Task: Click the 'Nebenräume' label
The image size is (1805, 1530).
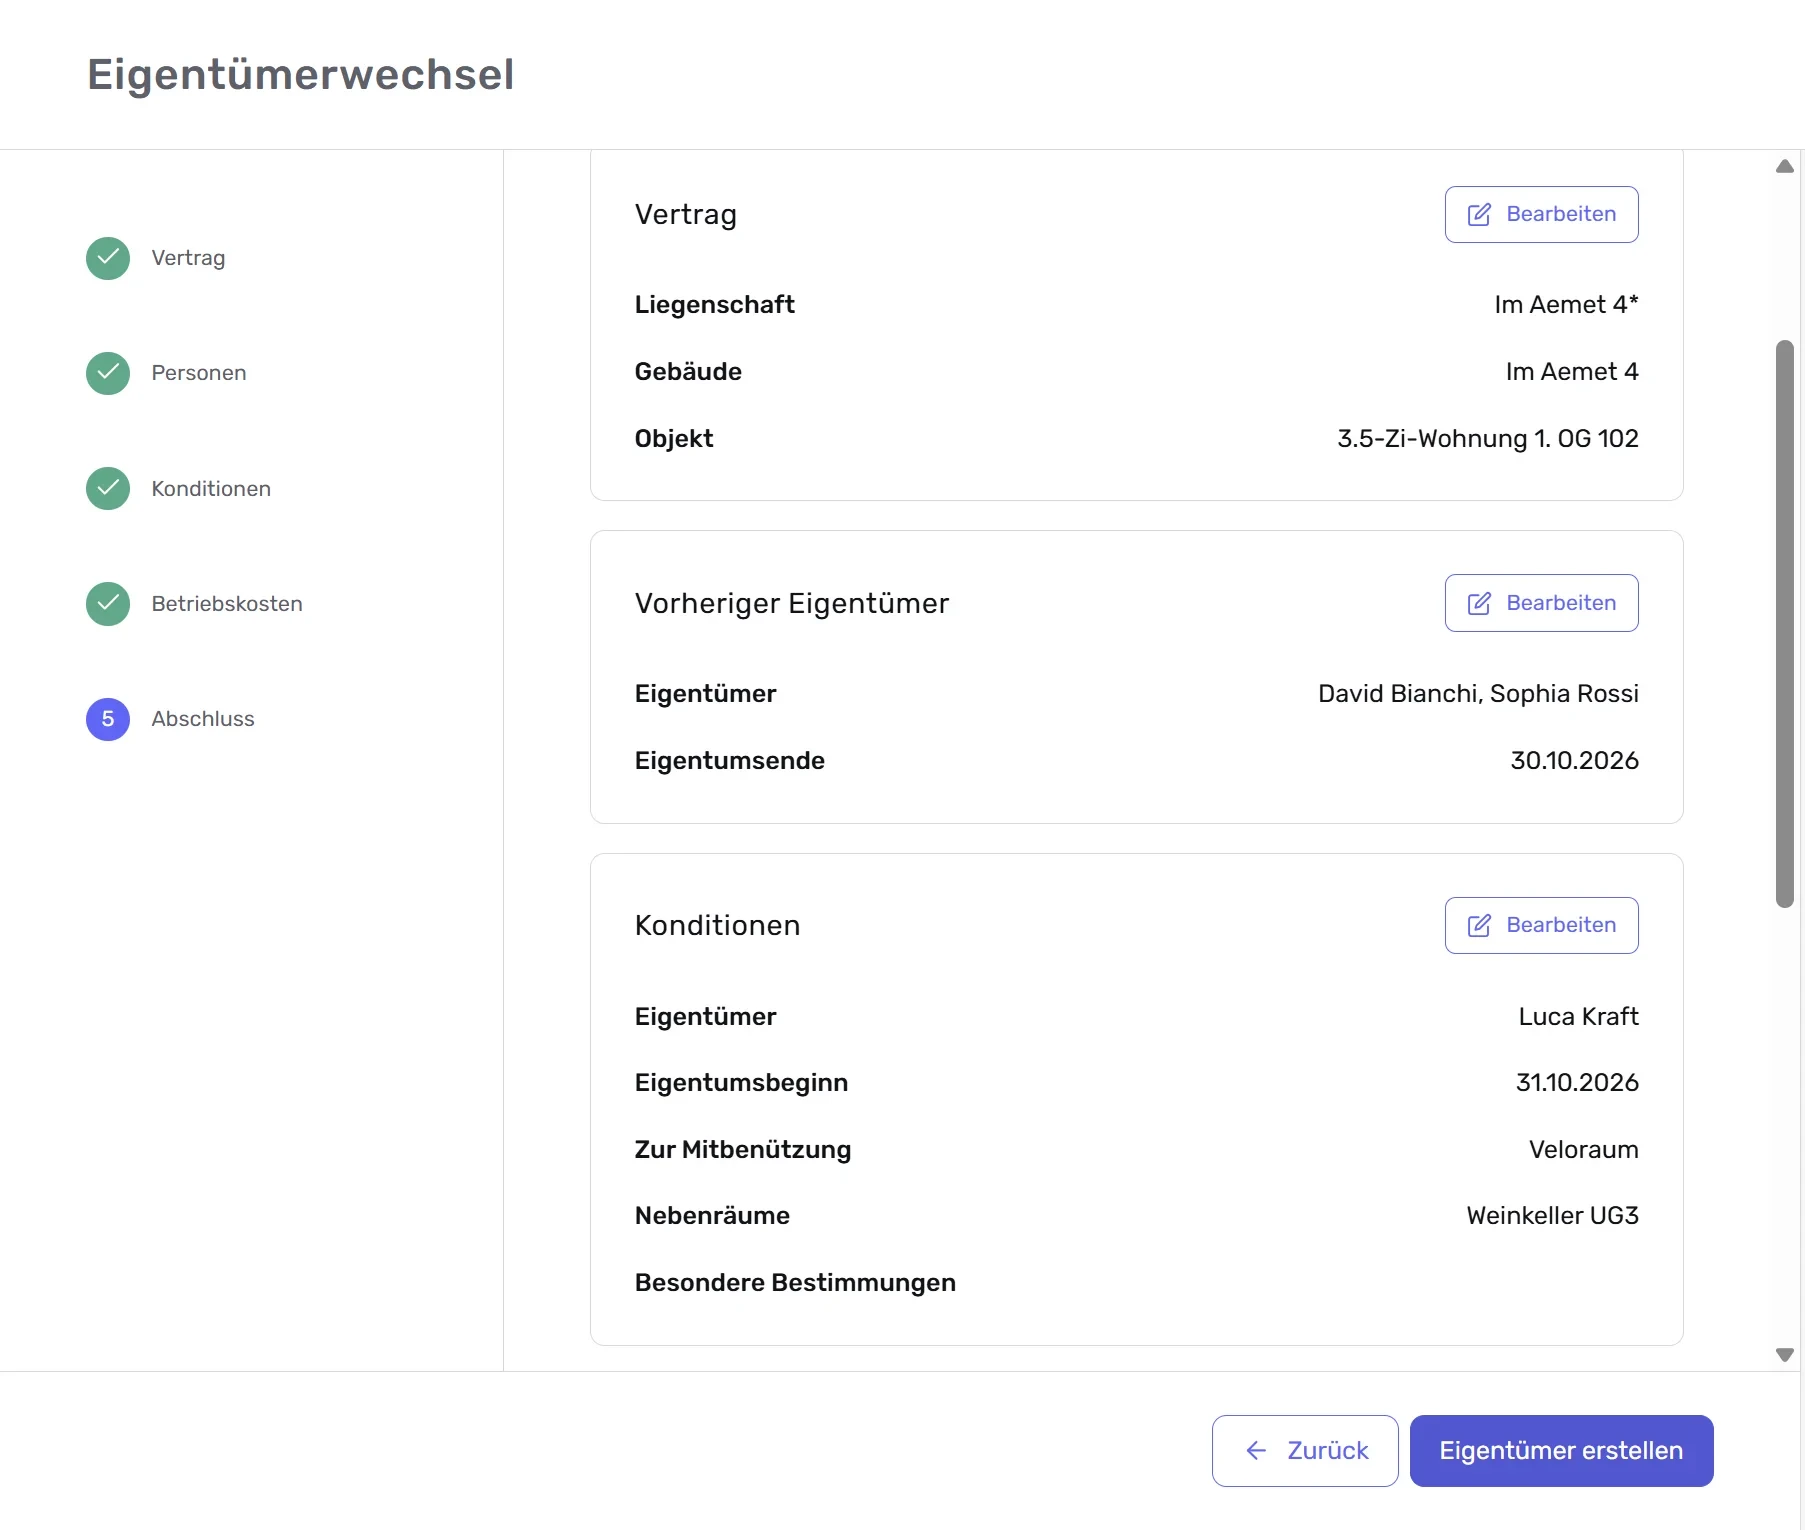Action: pyautogui.click(x=712, y=1216)
